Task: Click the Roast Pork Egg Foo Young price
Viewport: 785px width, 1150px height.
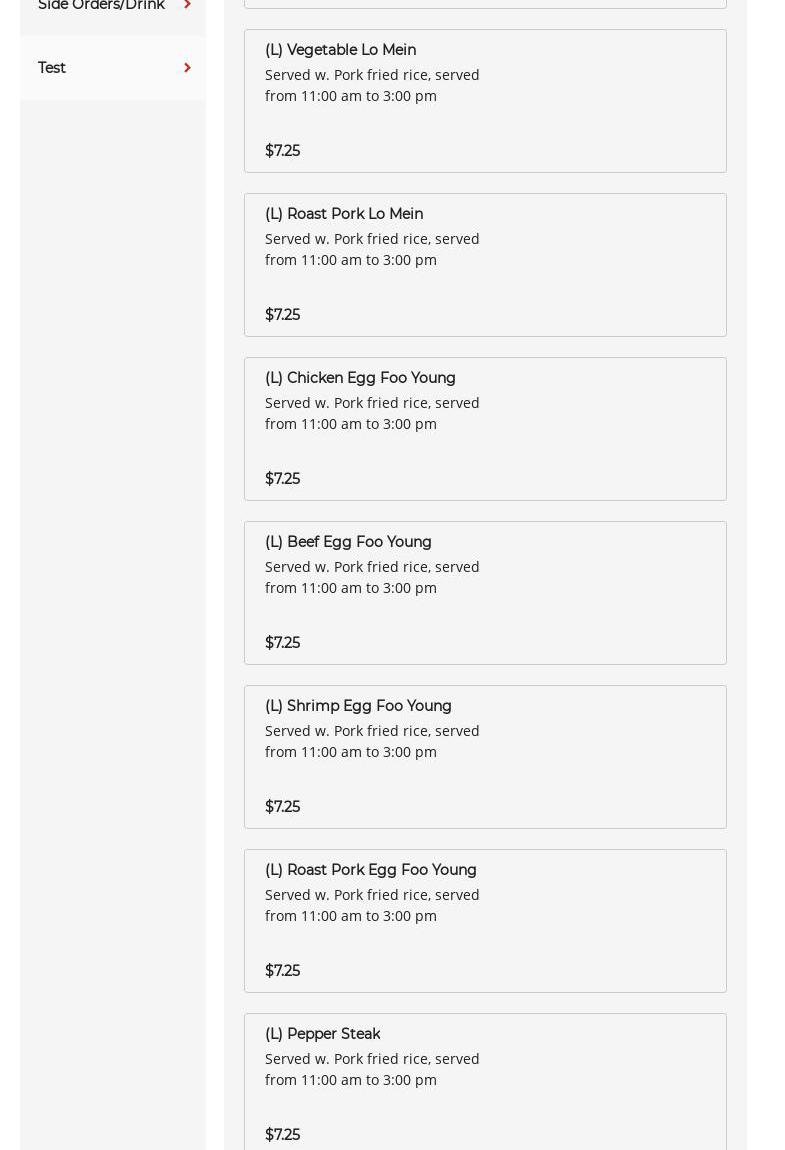Action: [x=282, y=971]
